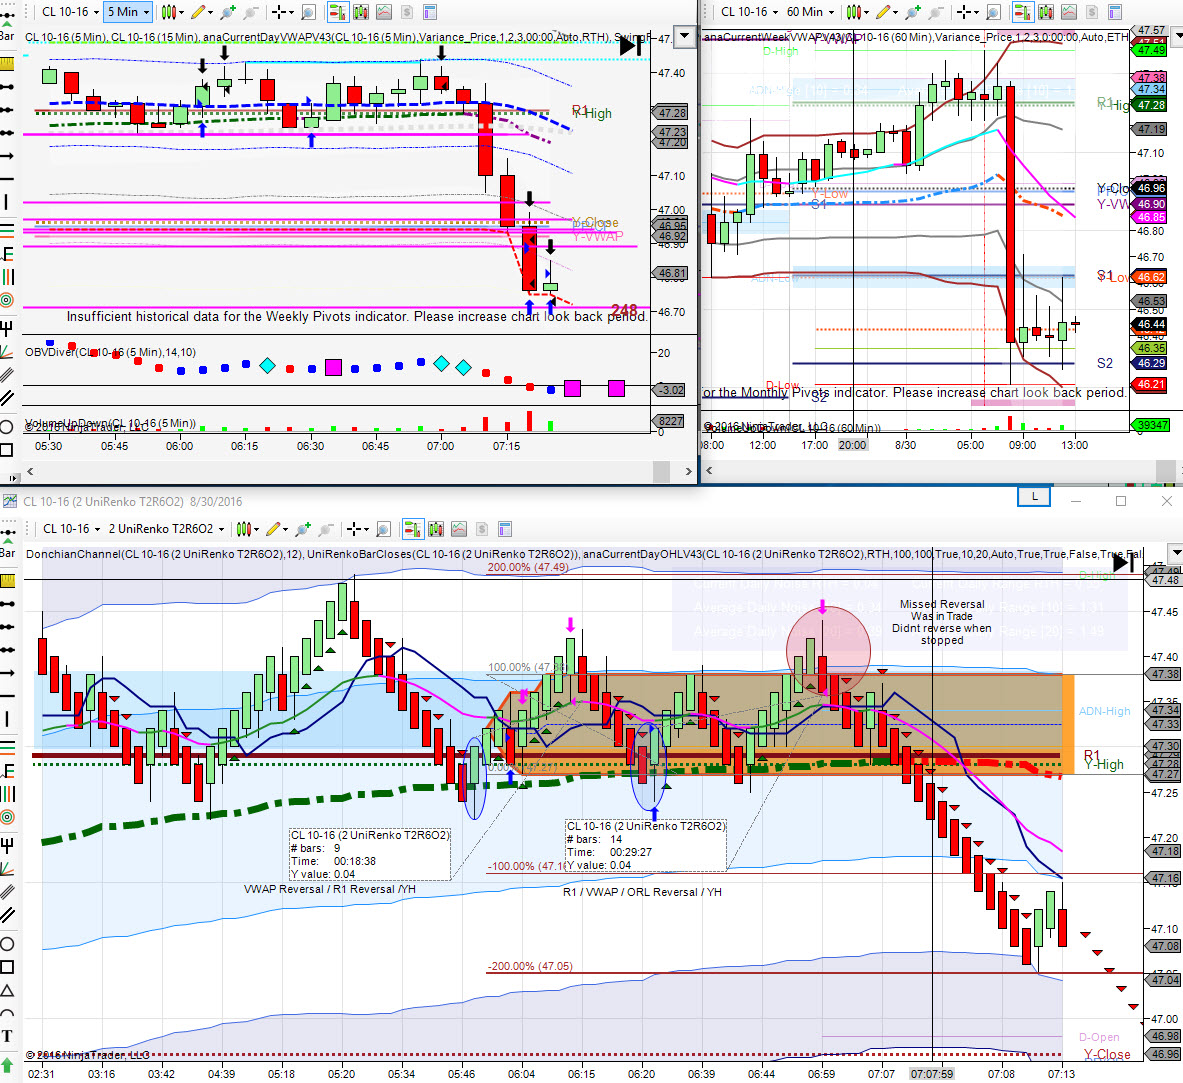The width and height of the screenshot is (1183, 1083).
Task: Open Properties icon in 5 Min chart toolbar
Action: [x=430, y=12]
